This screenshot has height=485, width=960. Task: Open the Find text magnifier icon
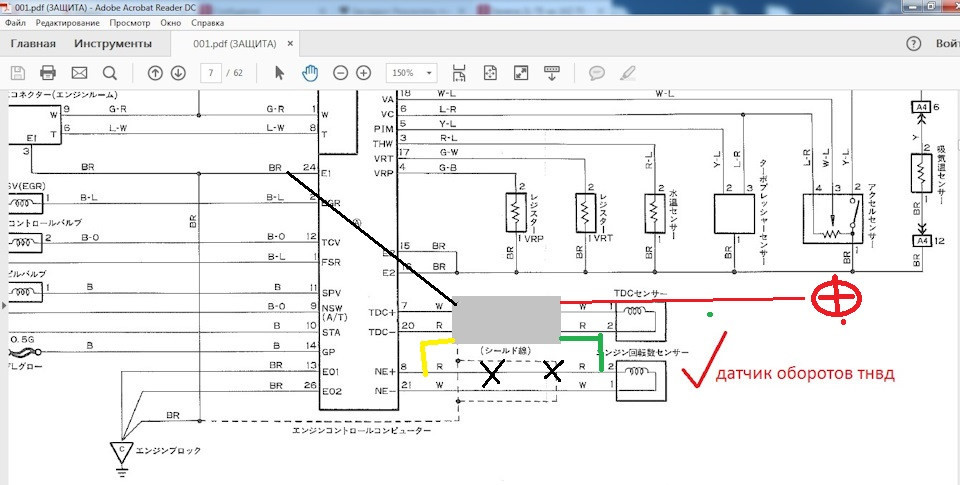point(110,73)
